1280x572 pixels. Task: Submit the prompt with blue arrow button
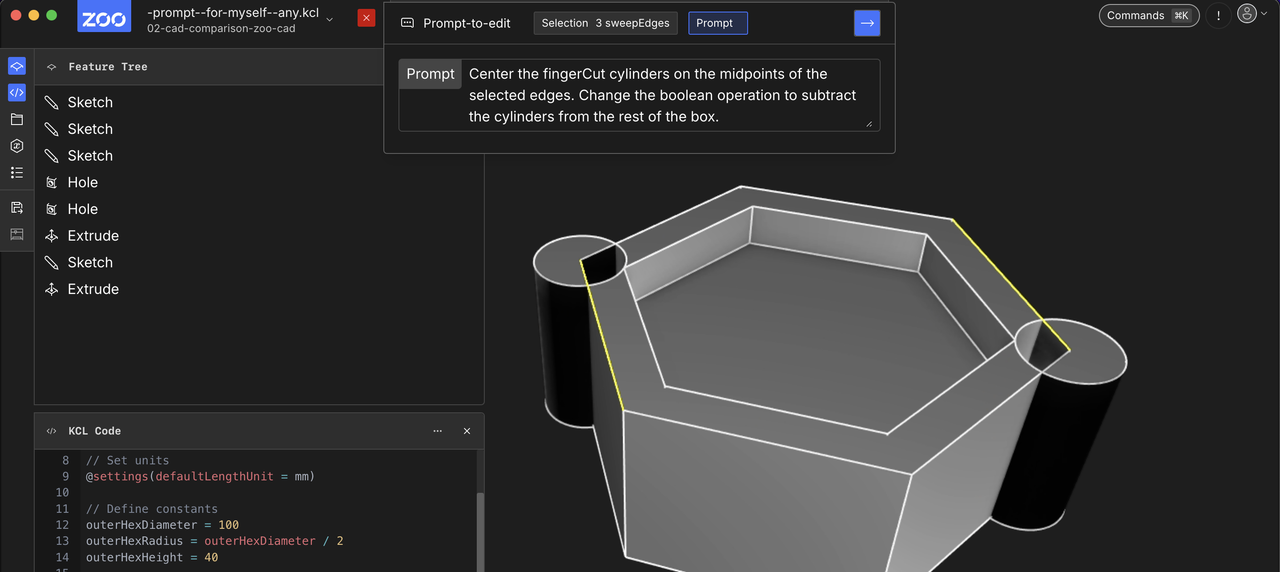click(x=867, y=23)
